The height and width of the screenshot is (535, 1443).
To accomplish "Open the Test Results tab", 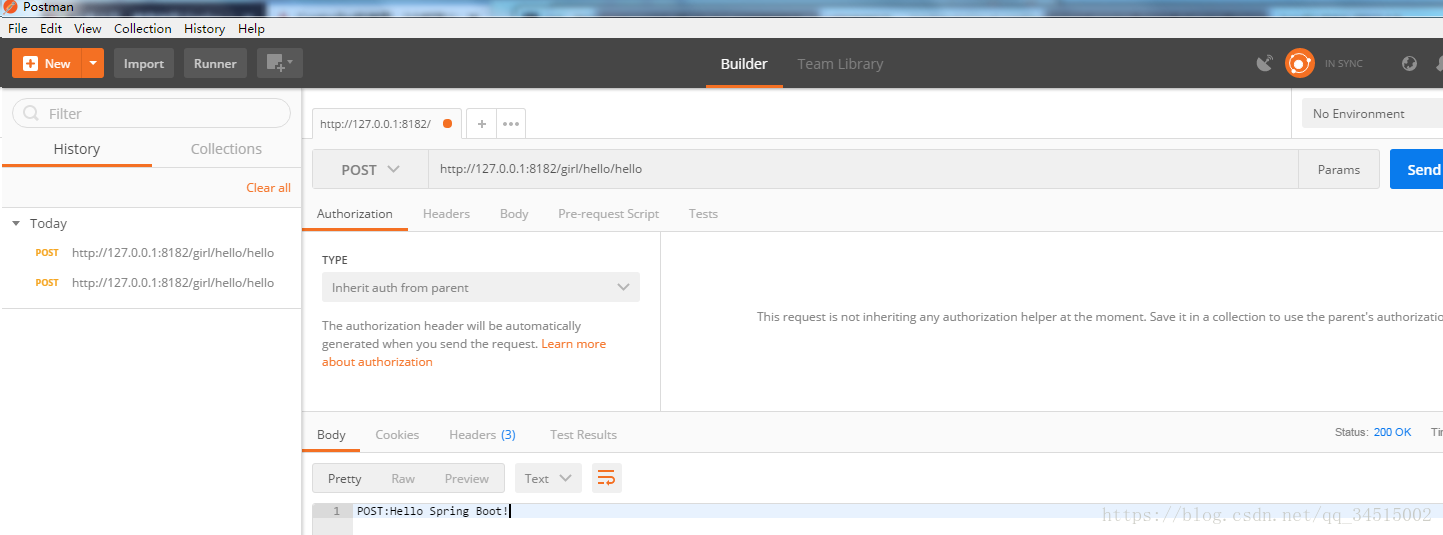I will coord(583,435).
